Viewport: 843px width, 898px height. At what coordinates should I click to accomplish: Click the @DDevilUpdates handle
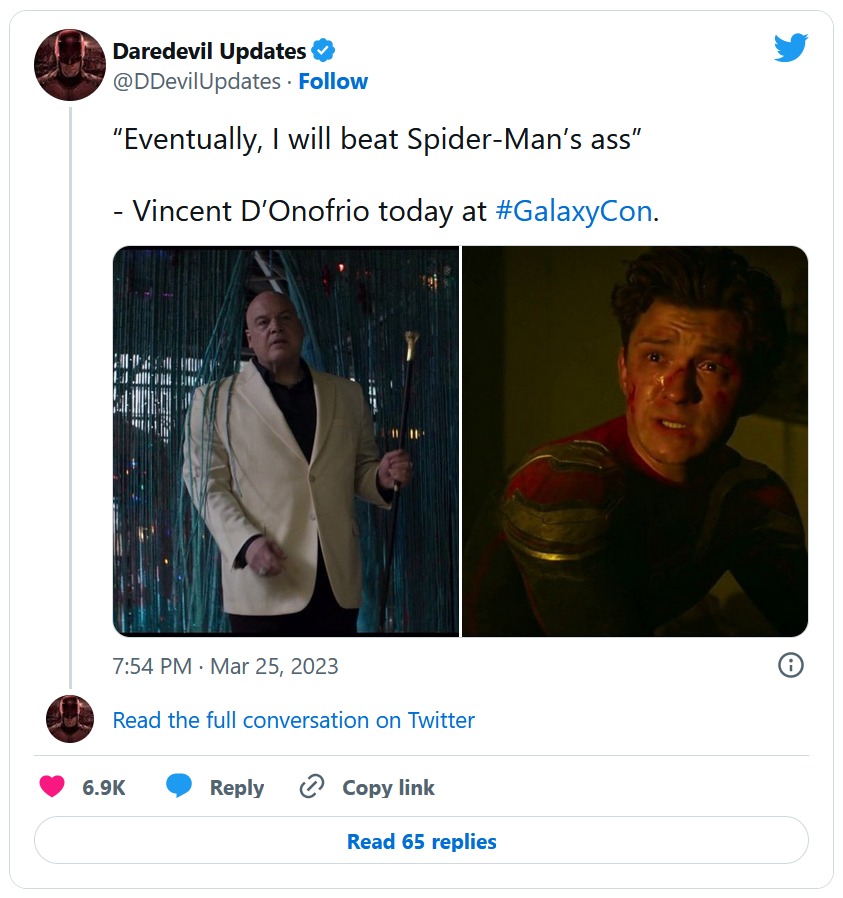(x=196, y=82)
